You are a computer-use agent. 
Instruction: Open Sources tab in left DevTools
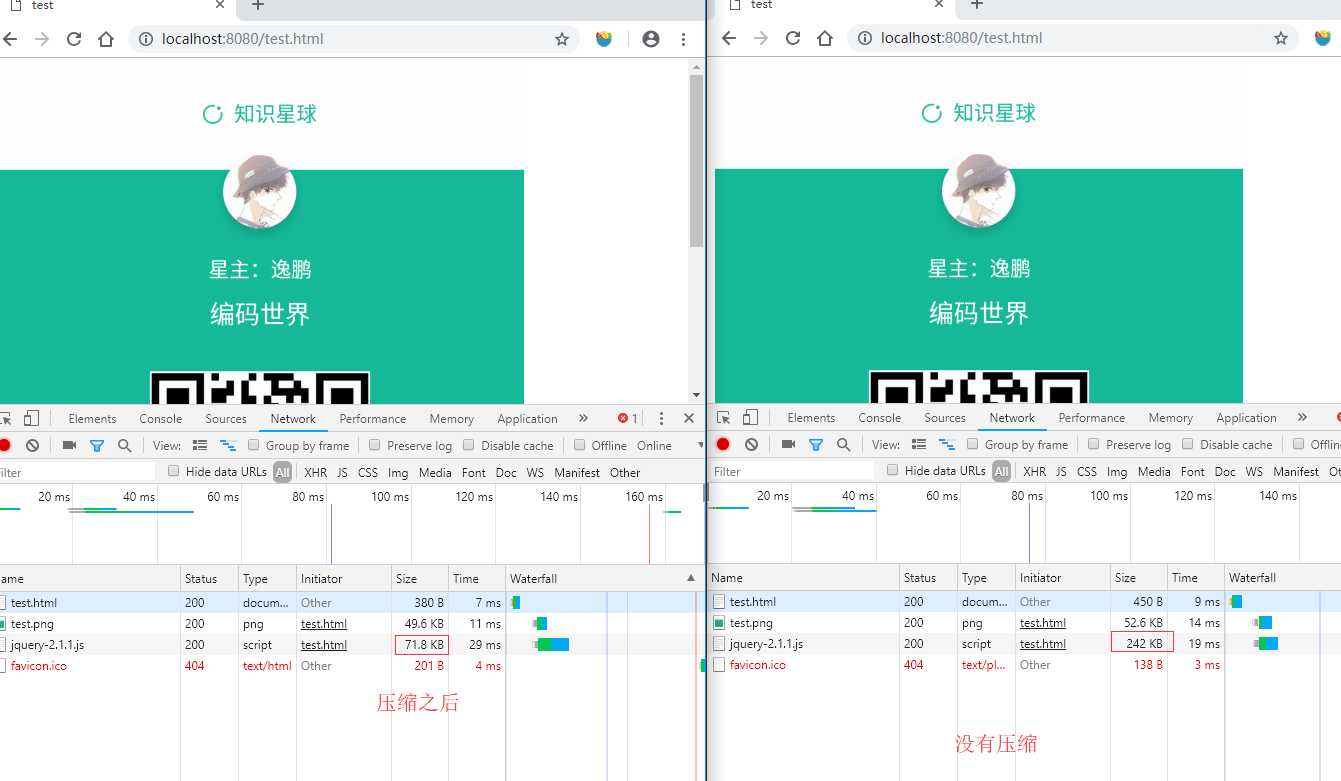pyautogui.click(x=226, y=419)
